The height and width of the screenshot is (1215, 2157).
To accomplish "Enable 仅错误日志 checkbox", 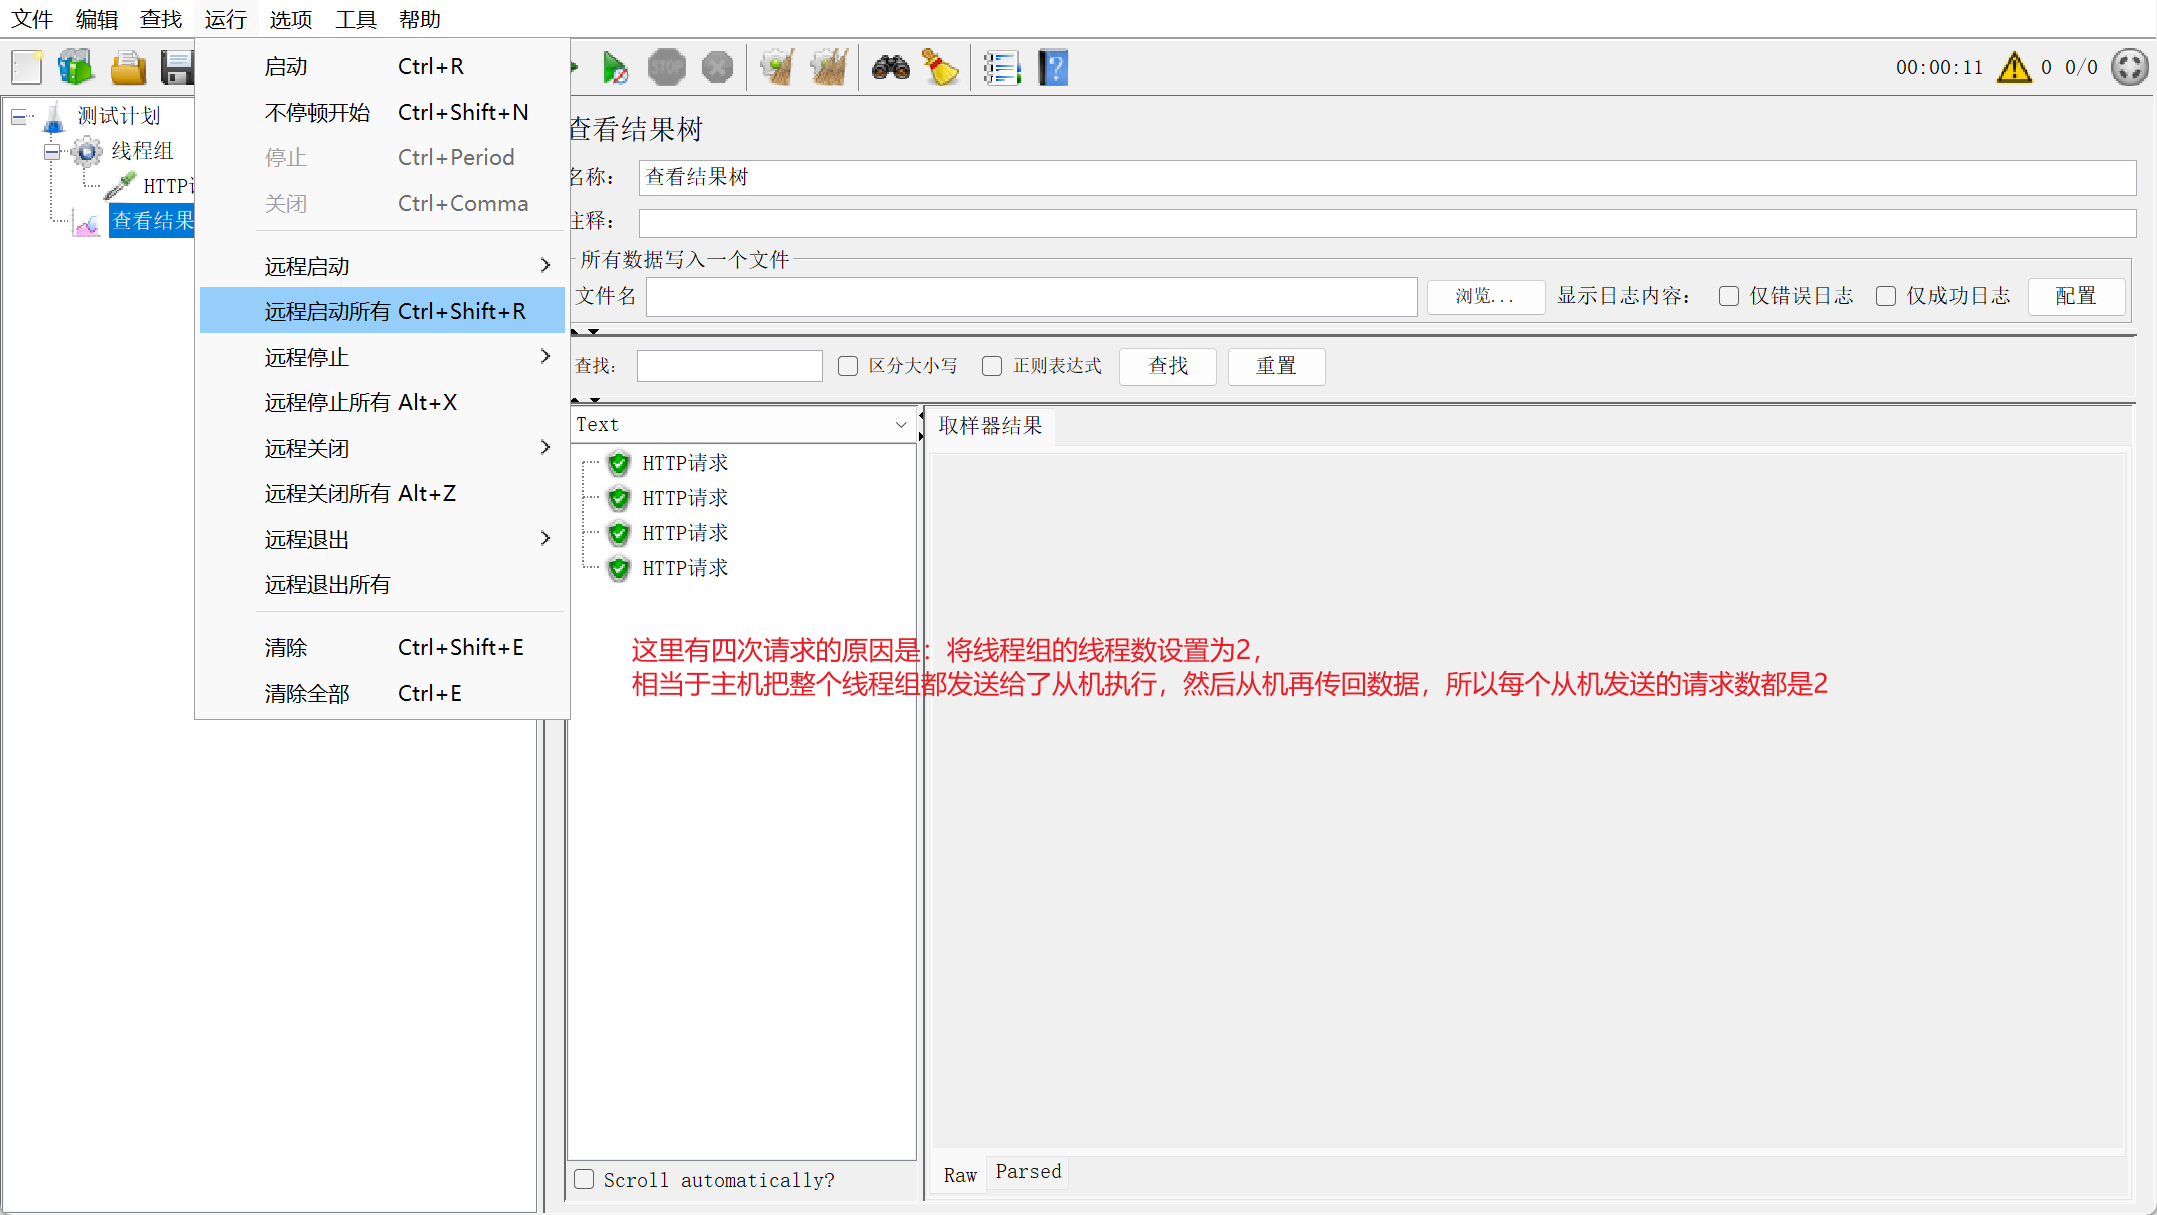I will point(1729,296).
